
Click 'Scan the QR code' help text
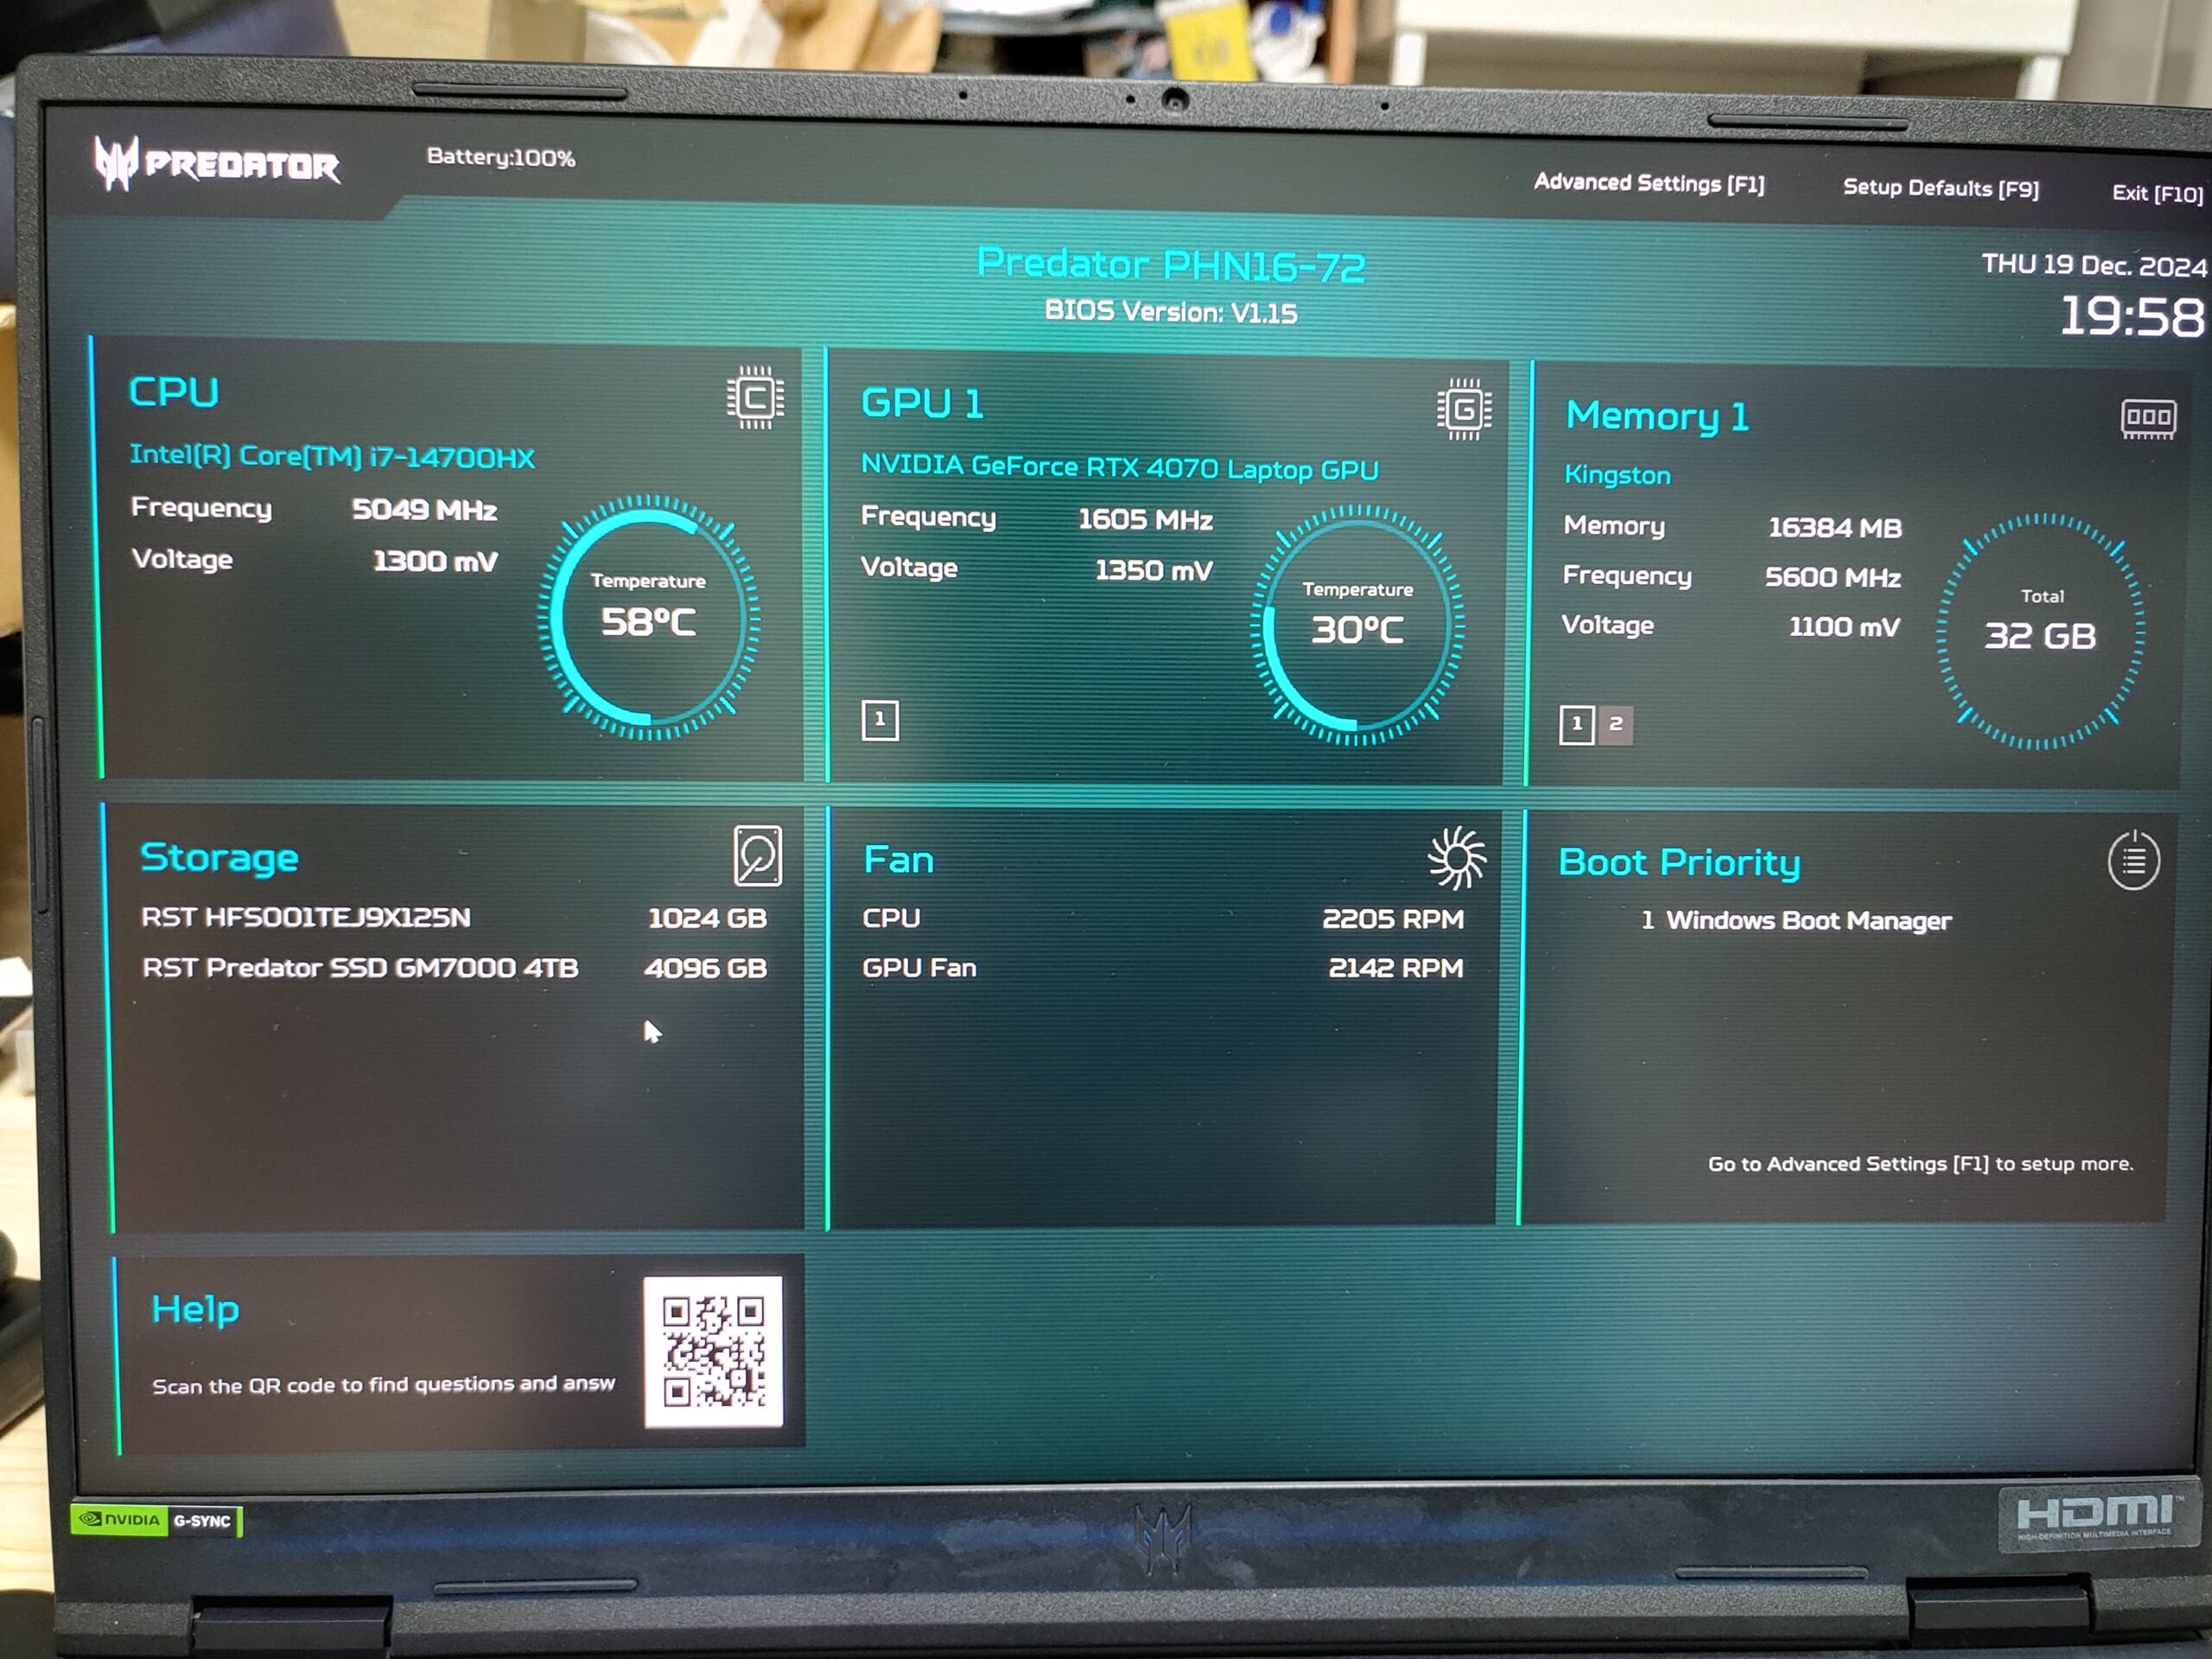tap(383, 1385)
